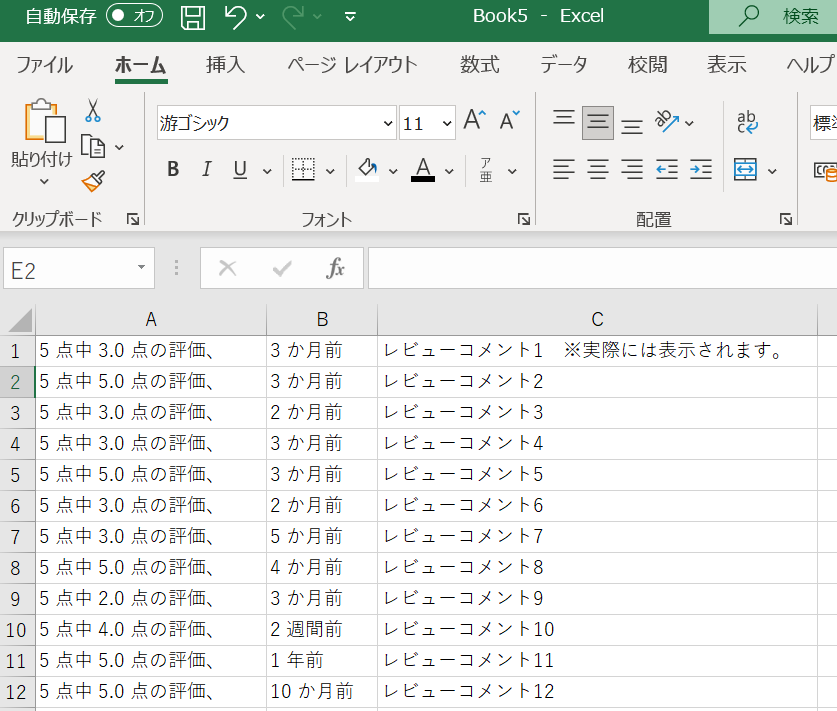Toggle Underline formatting
This screenshot has width=837, height=711.
(240, 170)
